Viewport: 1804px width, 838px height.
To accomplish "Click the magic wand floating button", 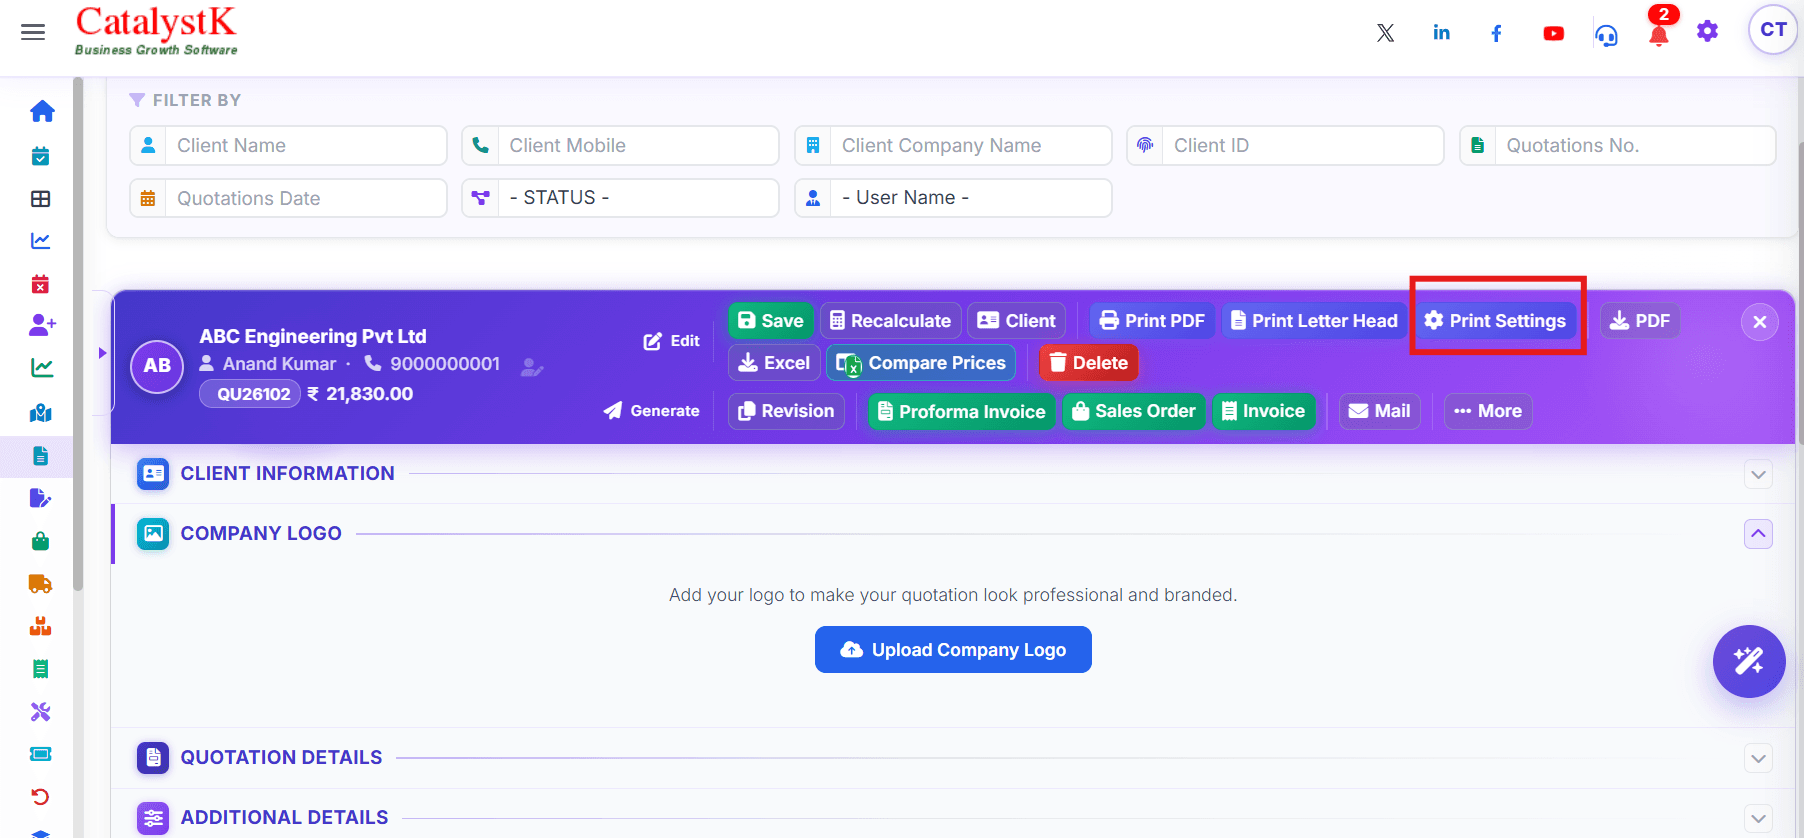I will [1749, 661].
